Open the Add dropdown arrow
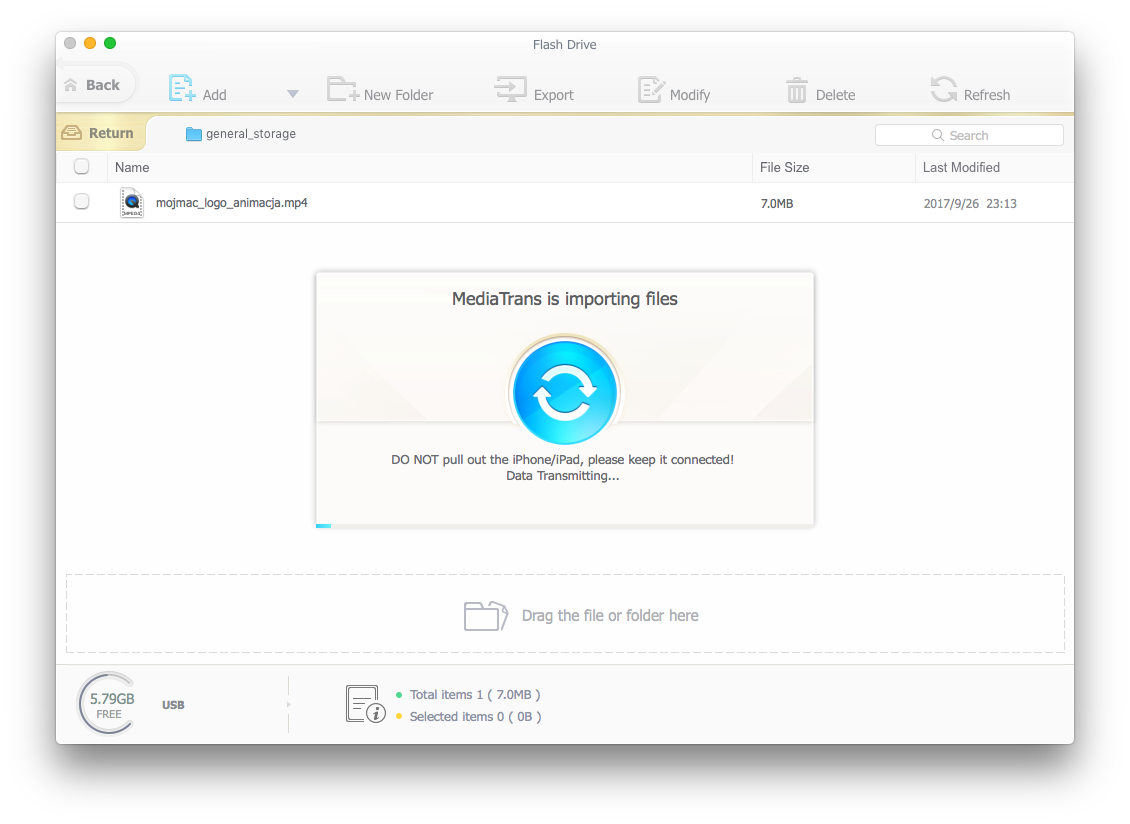Viewport: 1130px width, 824px height. pyautogui.click(x=293, y=94)
